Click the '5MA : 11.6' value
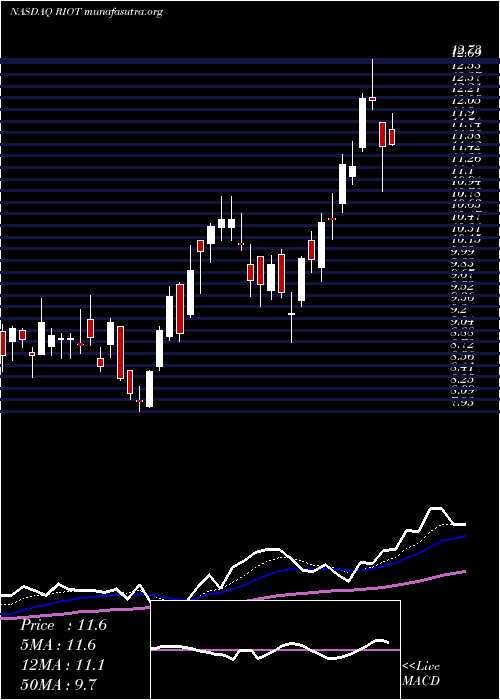 [x=58, y=645]
